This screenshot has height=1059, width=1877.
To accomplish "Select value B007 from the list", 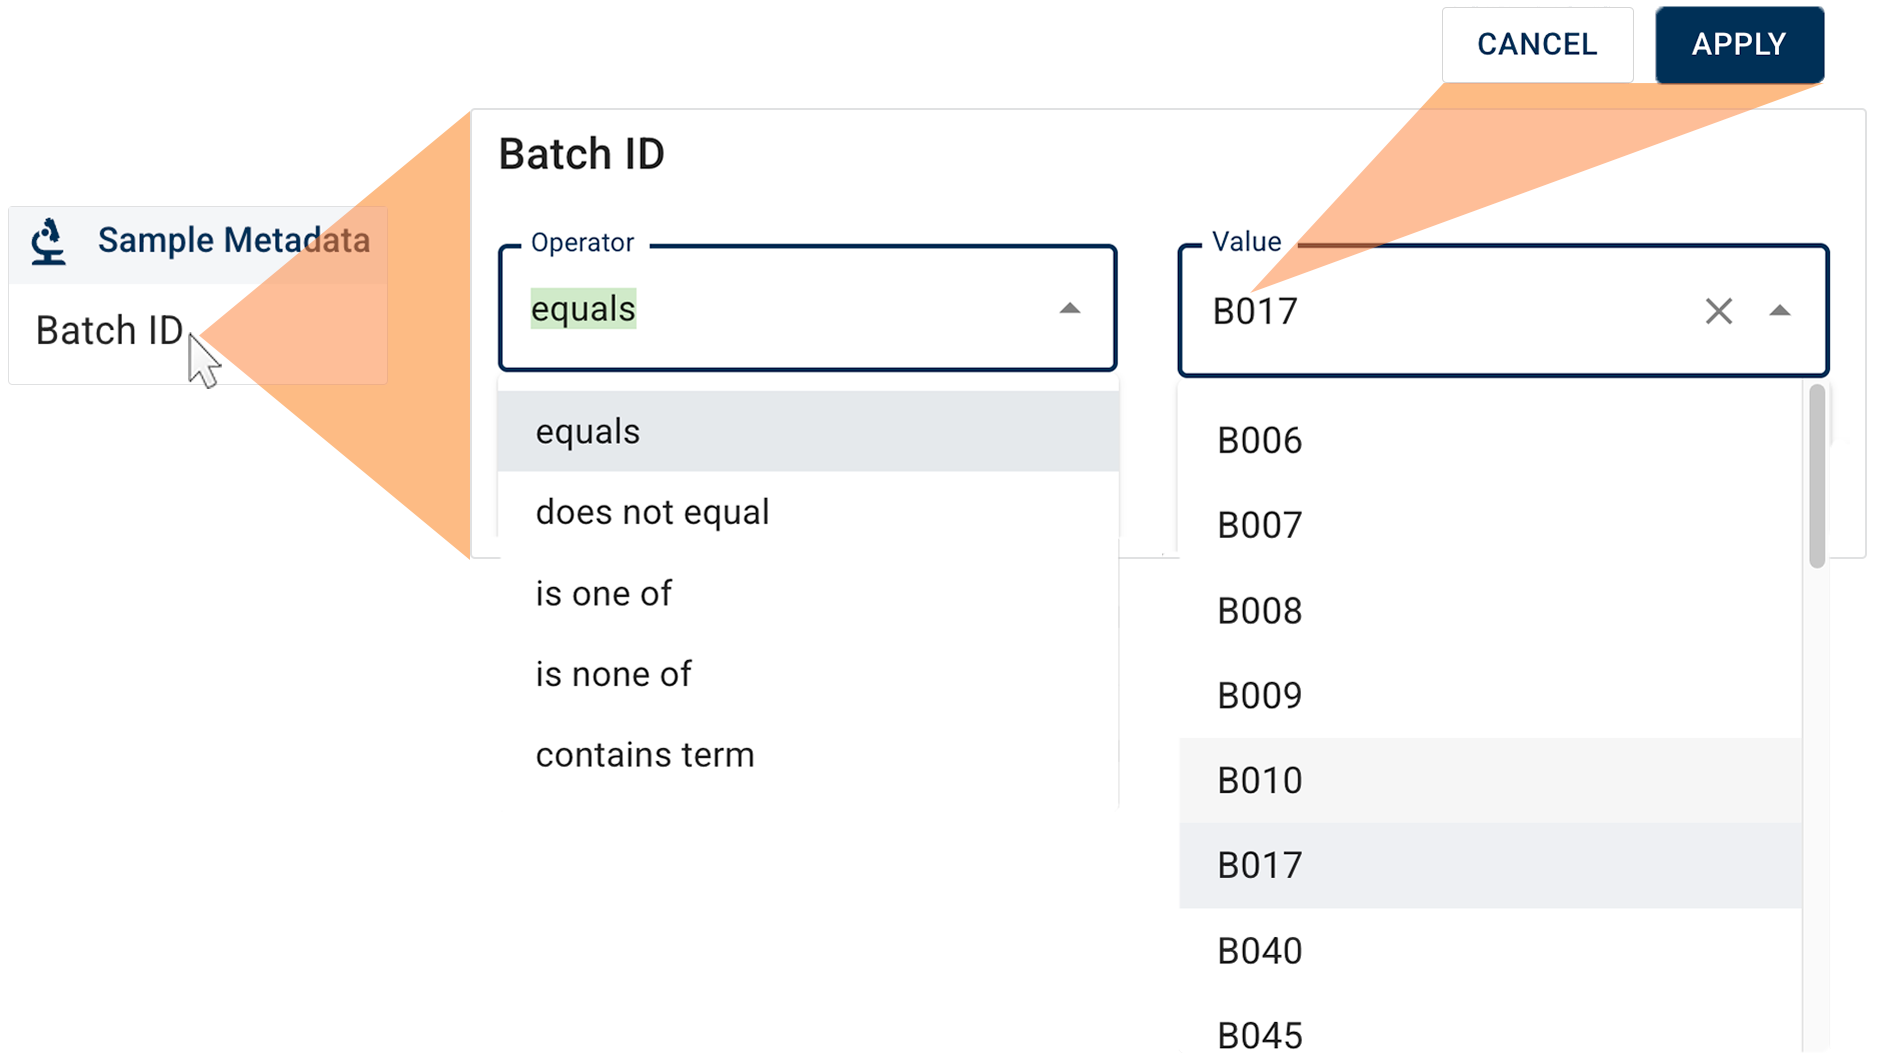I will (x=1259, y=526).
